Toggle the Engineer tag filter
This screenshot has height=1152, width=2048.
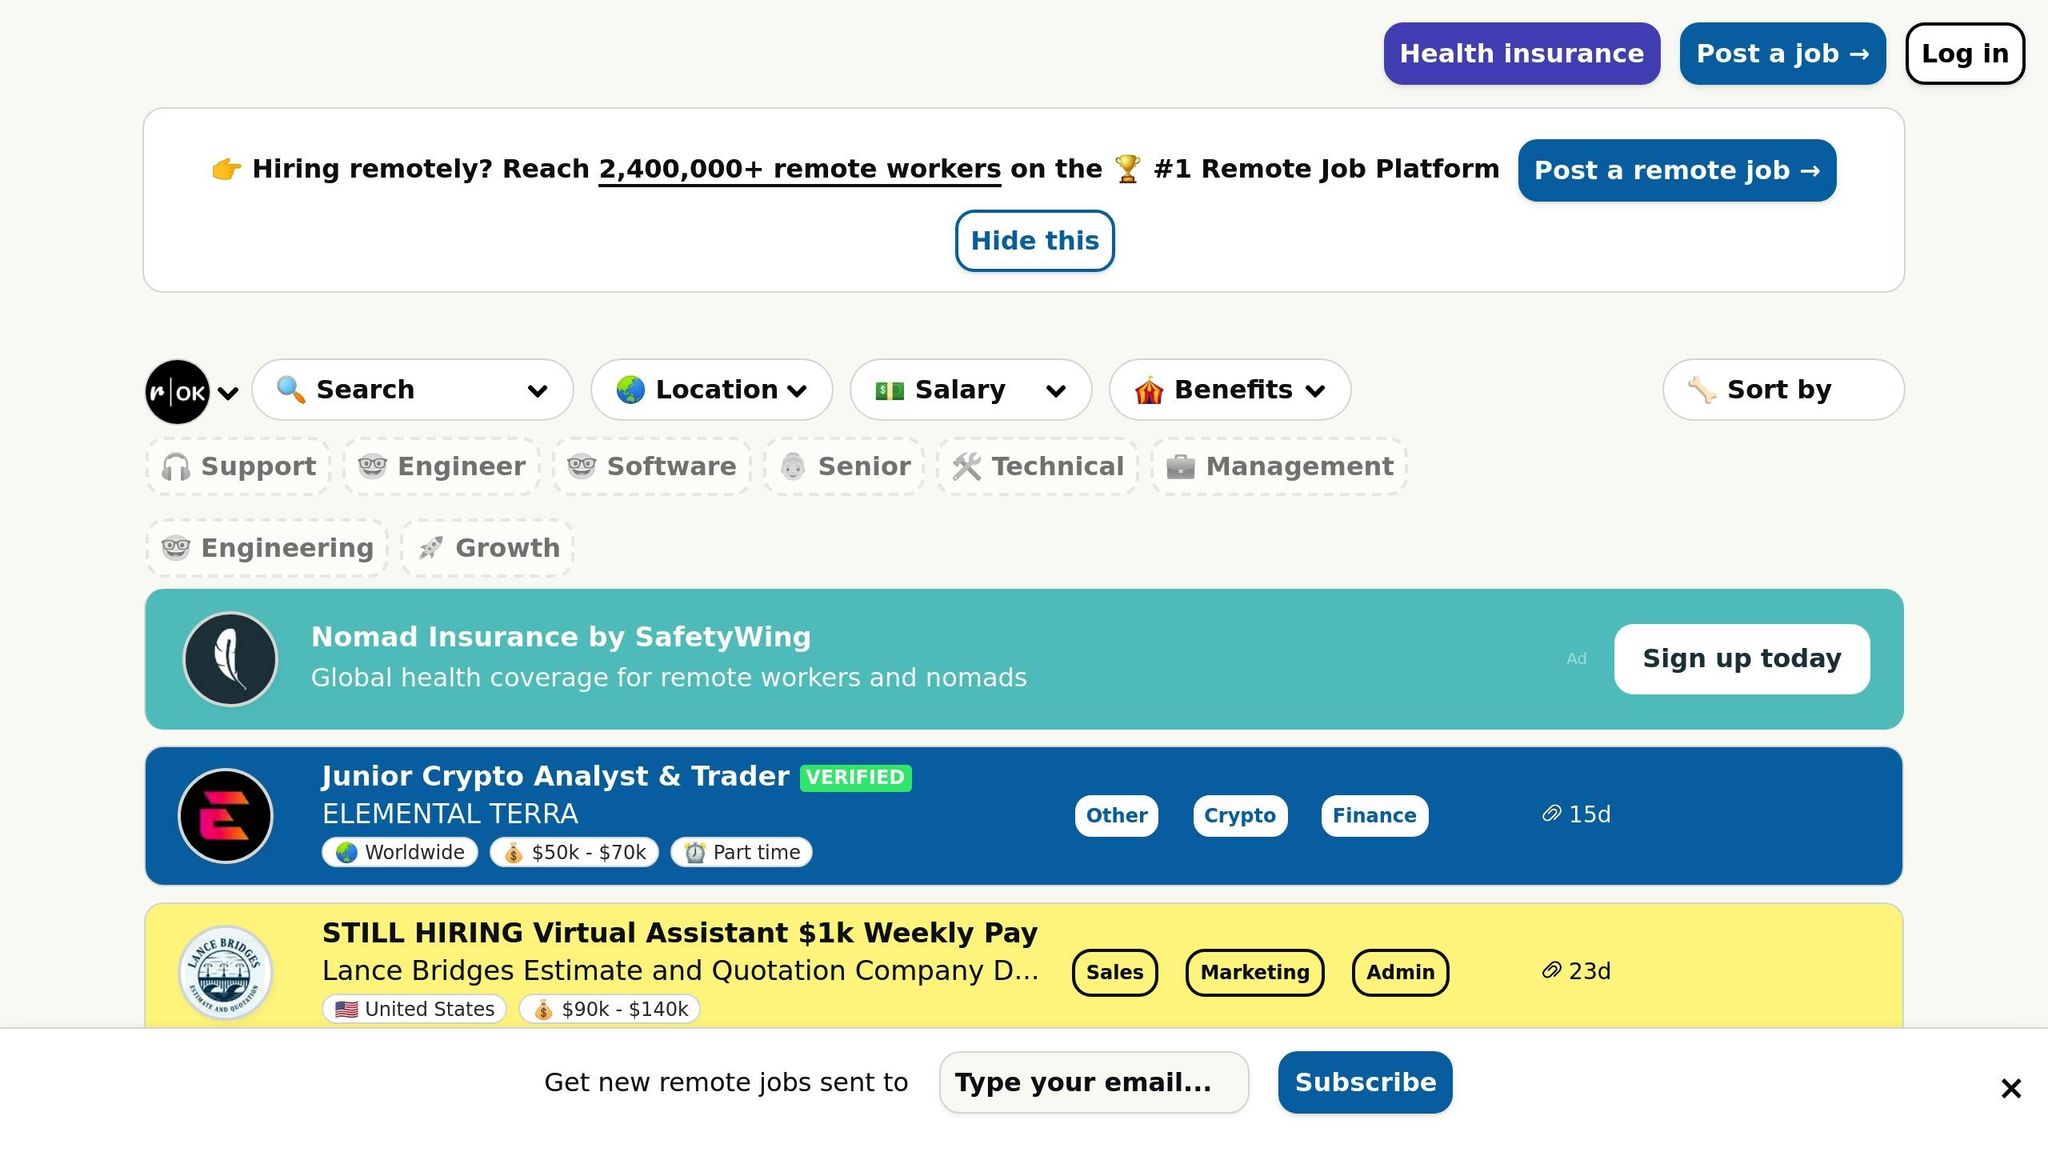(442, 466)
